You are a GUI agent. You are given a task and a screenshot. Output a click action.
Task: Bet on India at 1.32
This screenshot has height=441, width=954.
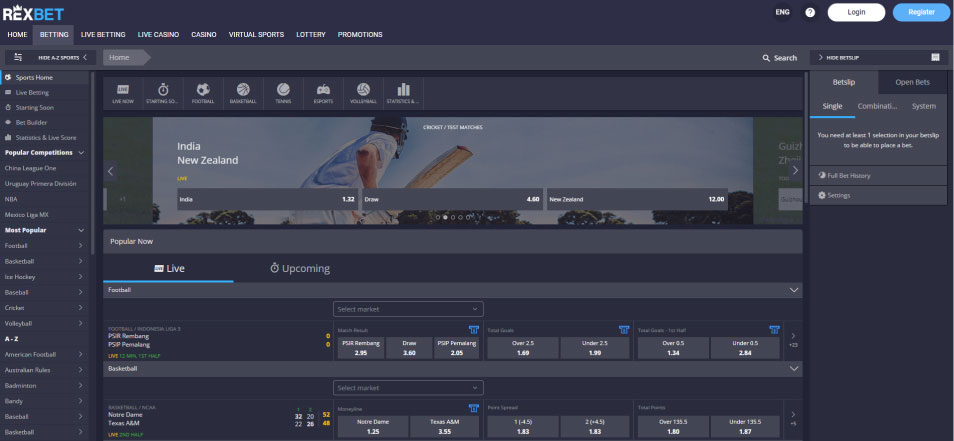point(267,199)
